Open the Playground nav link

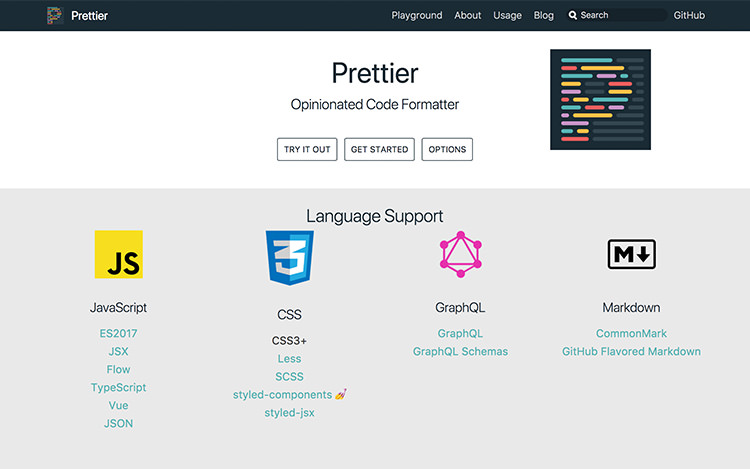(417, 15)
